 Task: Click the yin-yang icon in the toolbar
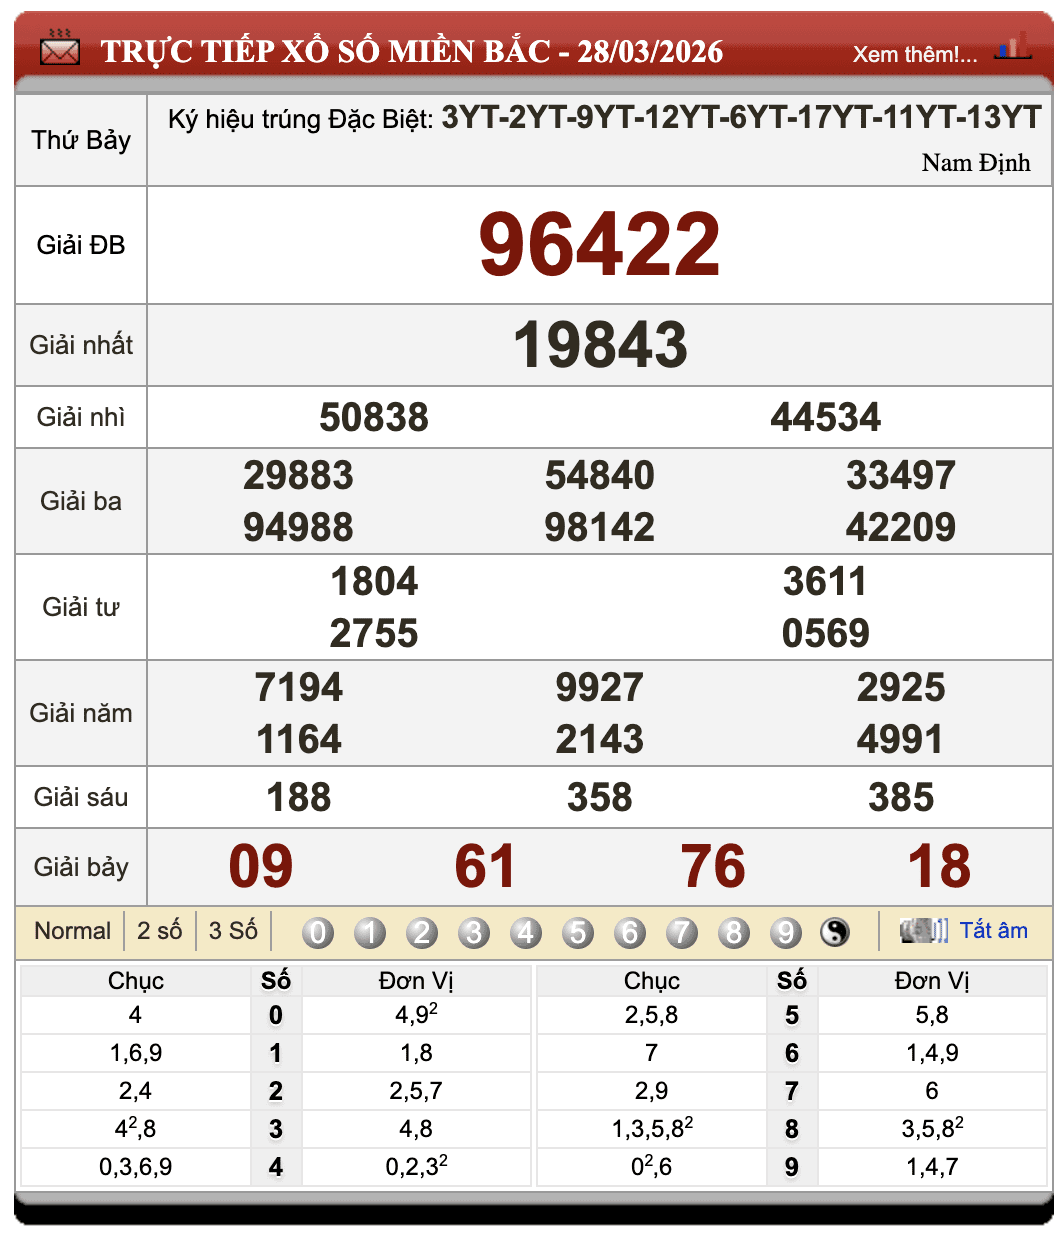point(835,931)
